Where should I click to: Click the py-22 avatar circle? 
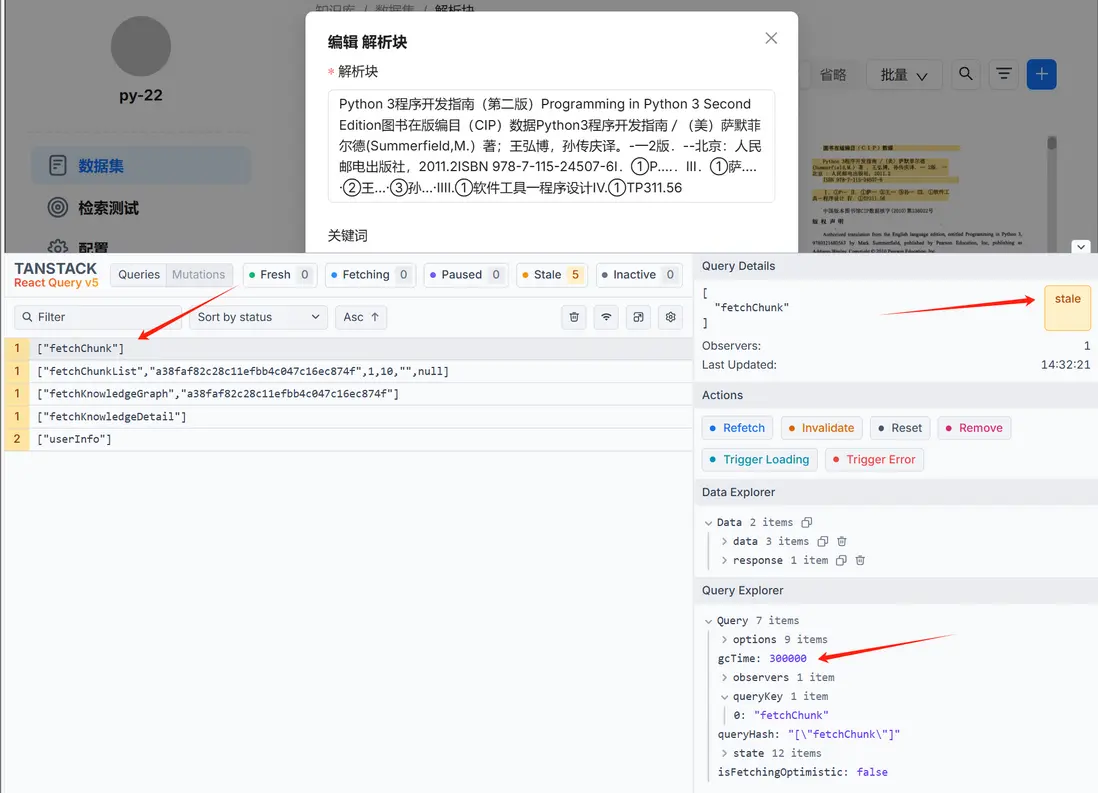point(141,46)
